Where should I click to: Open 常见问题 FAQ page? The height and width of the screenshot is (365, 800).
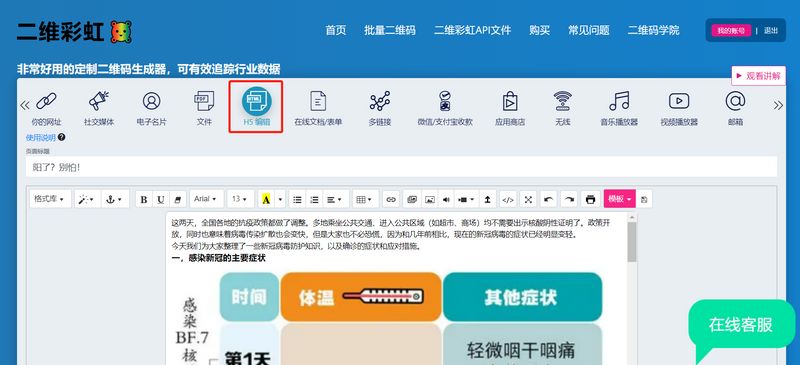(589, 30)
